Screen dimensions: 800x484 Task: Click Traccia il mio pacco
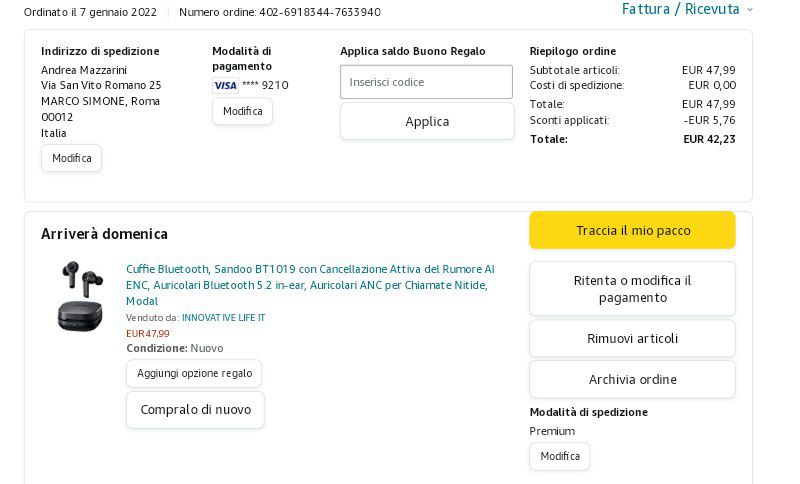632,230
